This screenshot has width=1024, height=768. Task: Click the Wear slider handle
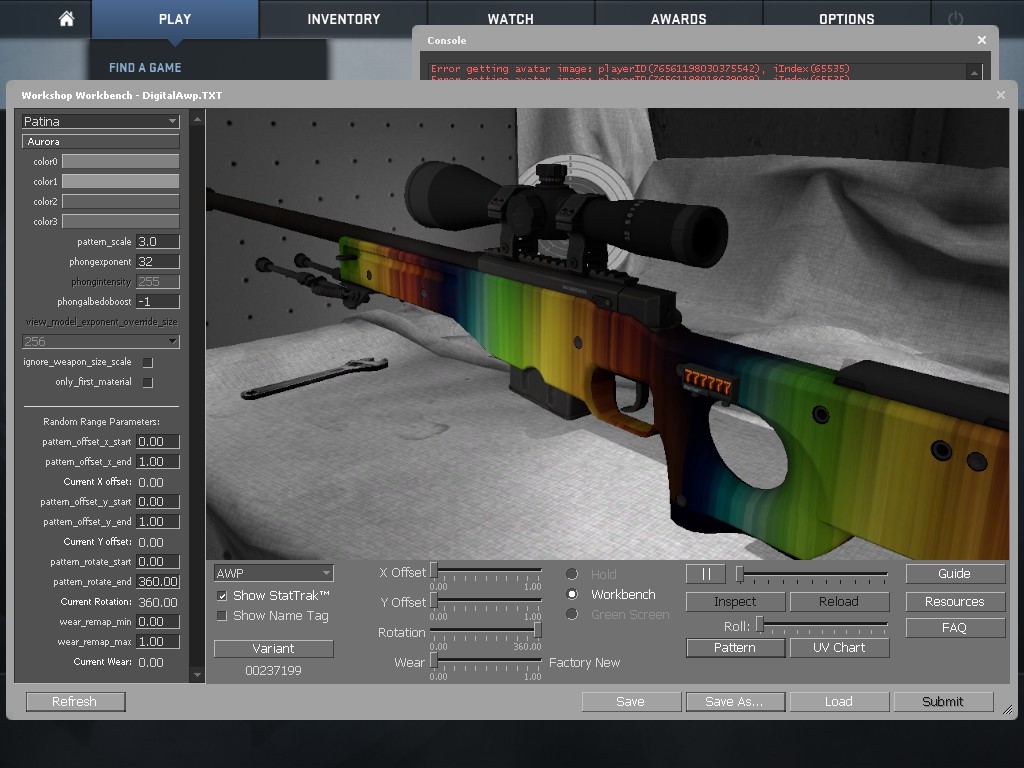coord(434,660)
